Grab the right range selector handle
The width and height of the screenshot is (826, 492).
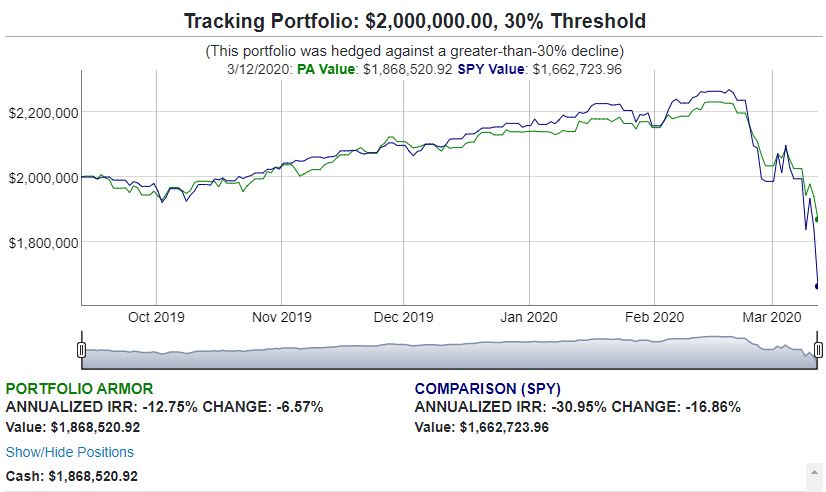click(x=818, y=350)
